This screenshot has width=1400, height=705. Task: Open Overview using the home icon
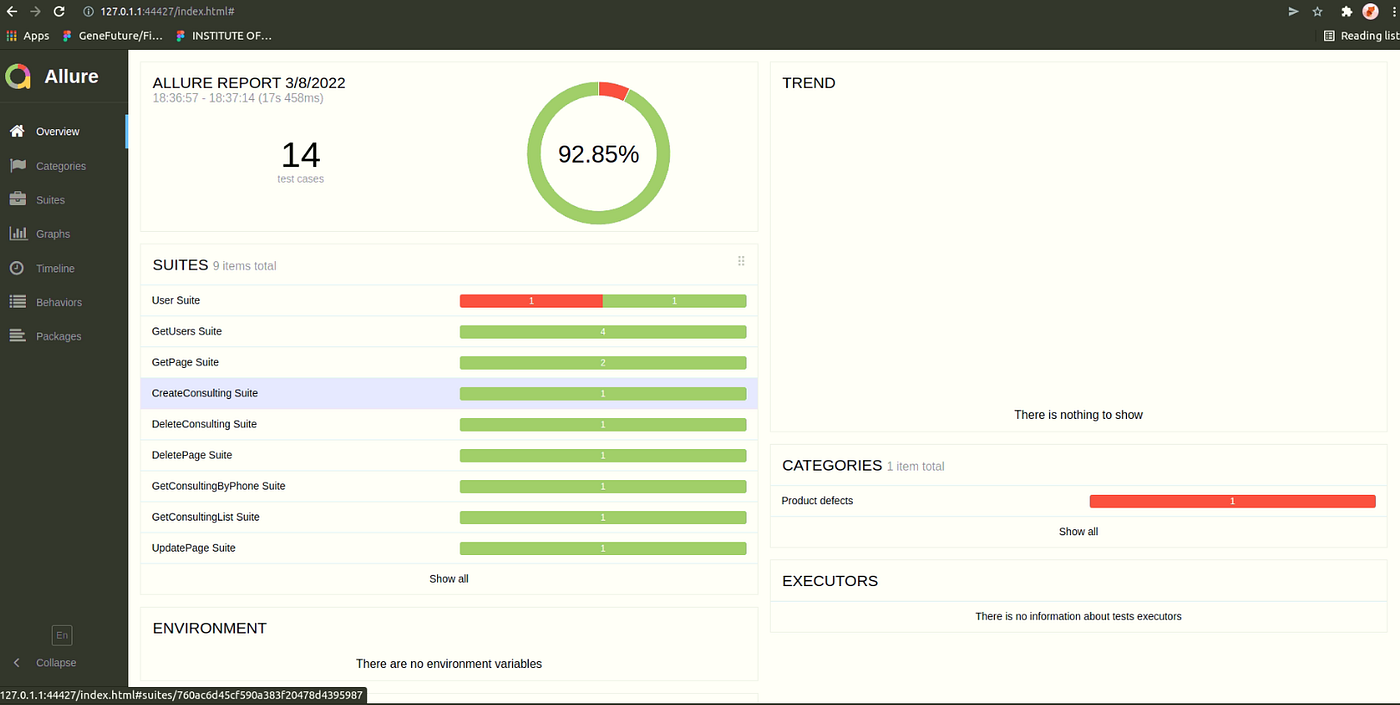point(16,131)
